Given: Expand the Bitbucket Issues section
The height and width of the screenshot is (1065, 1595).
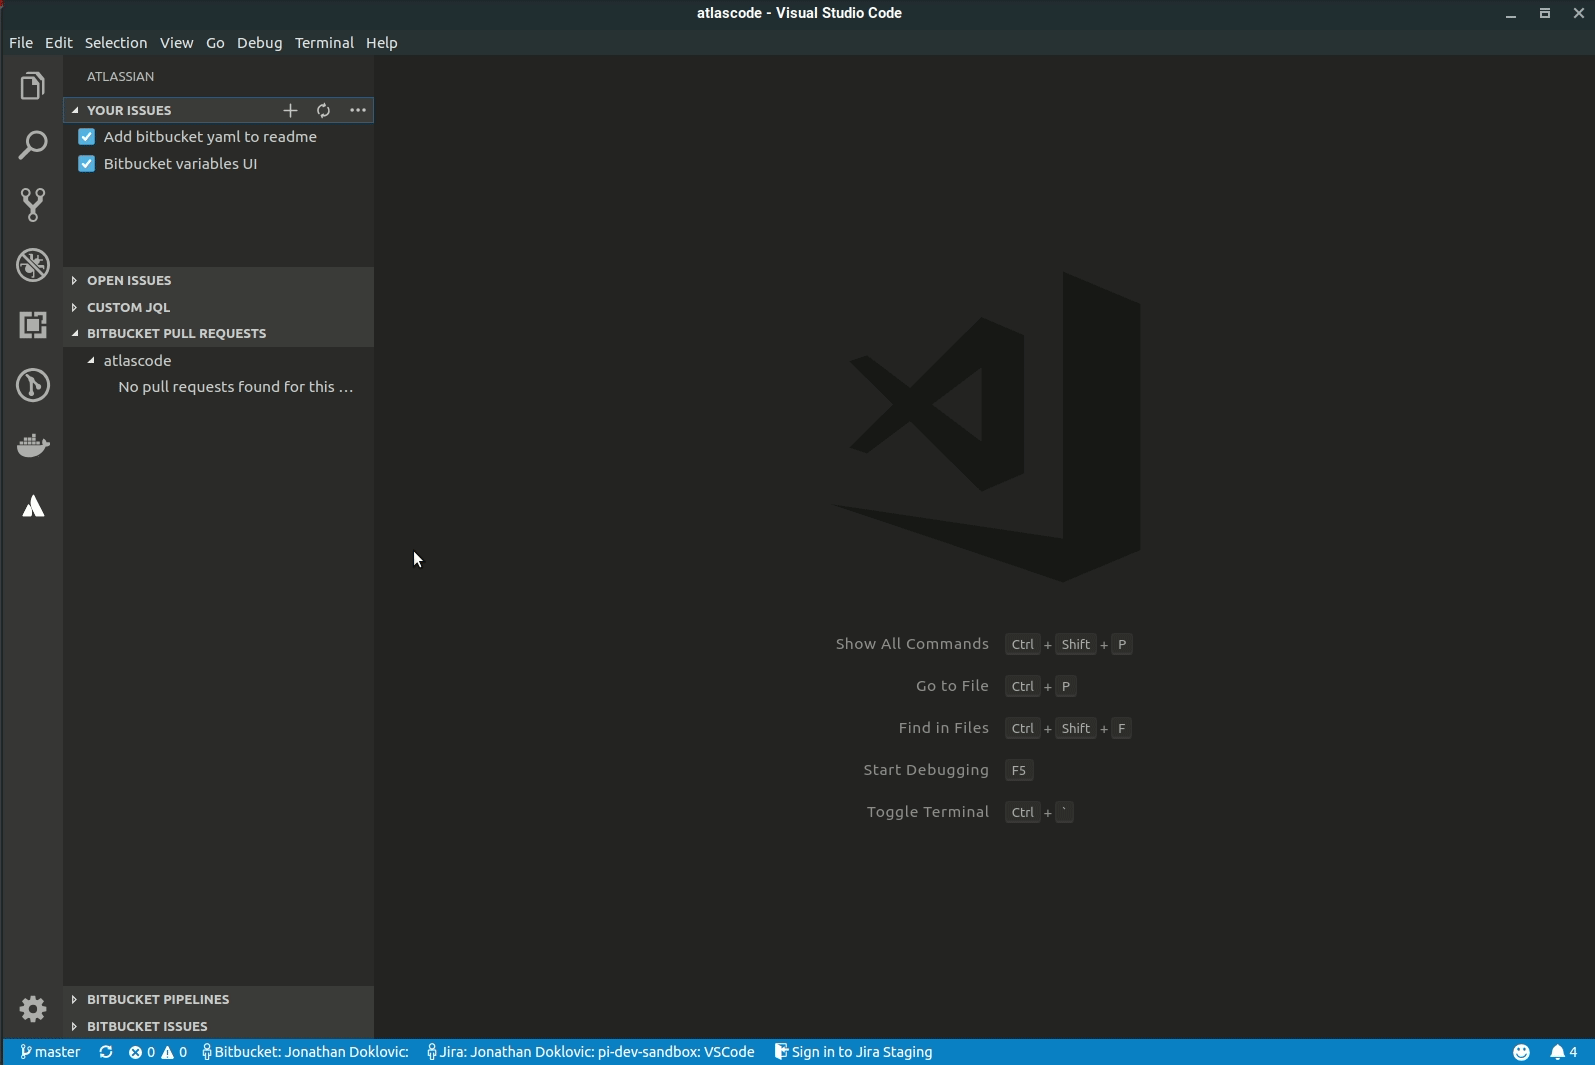Looking at the screenshot, I should (x=75, y=1026).
